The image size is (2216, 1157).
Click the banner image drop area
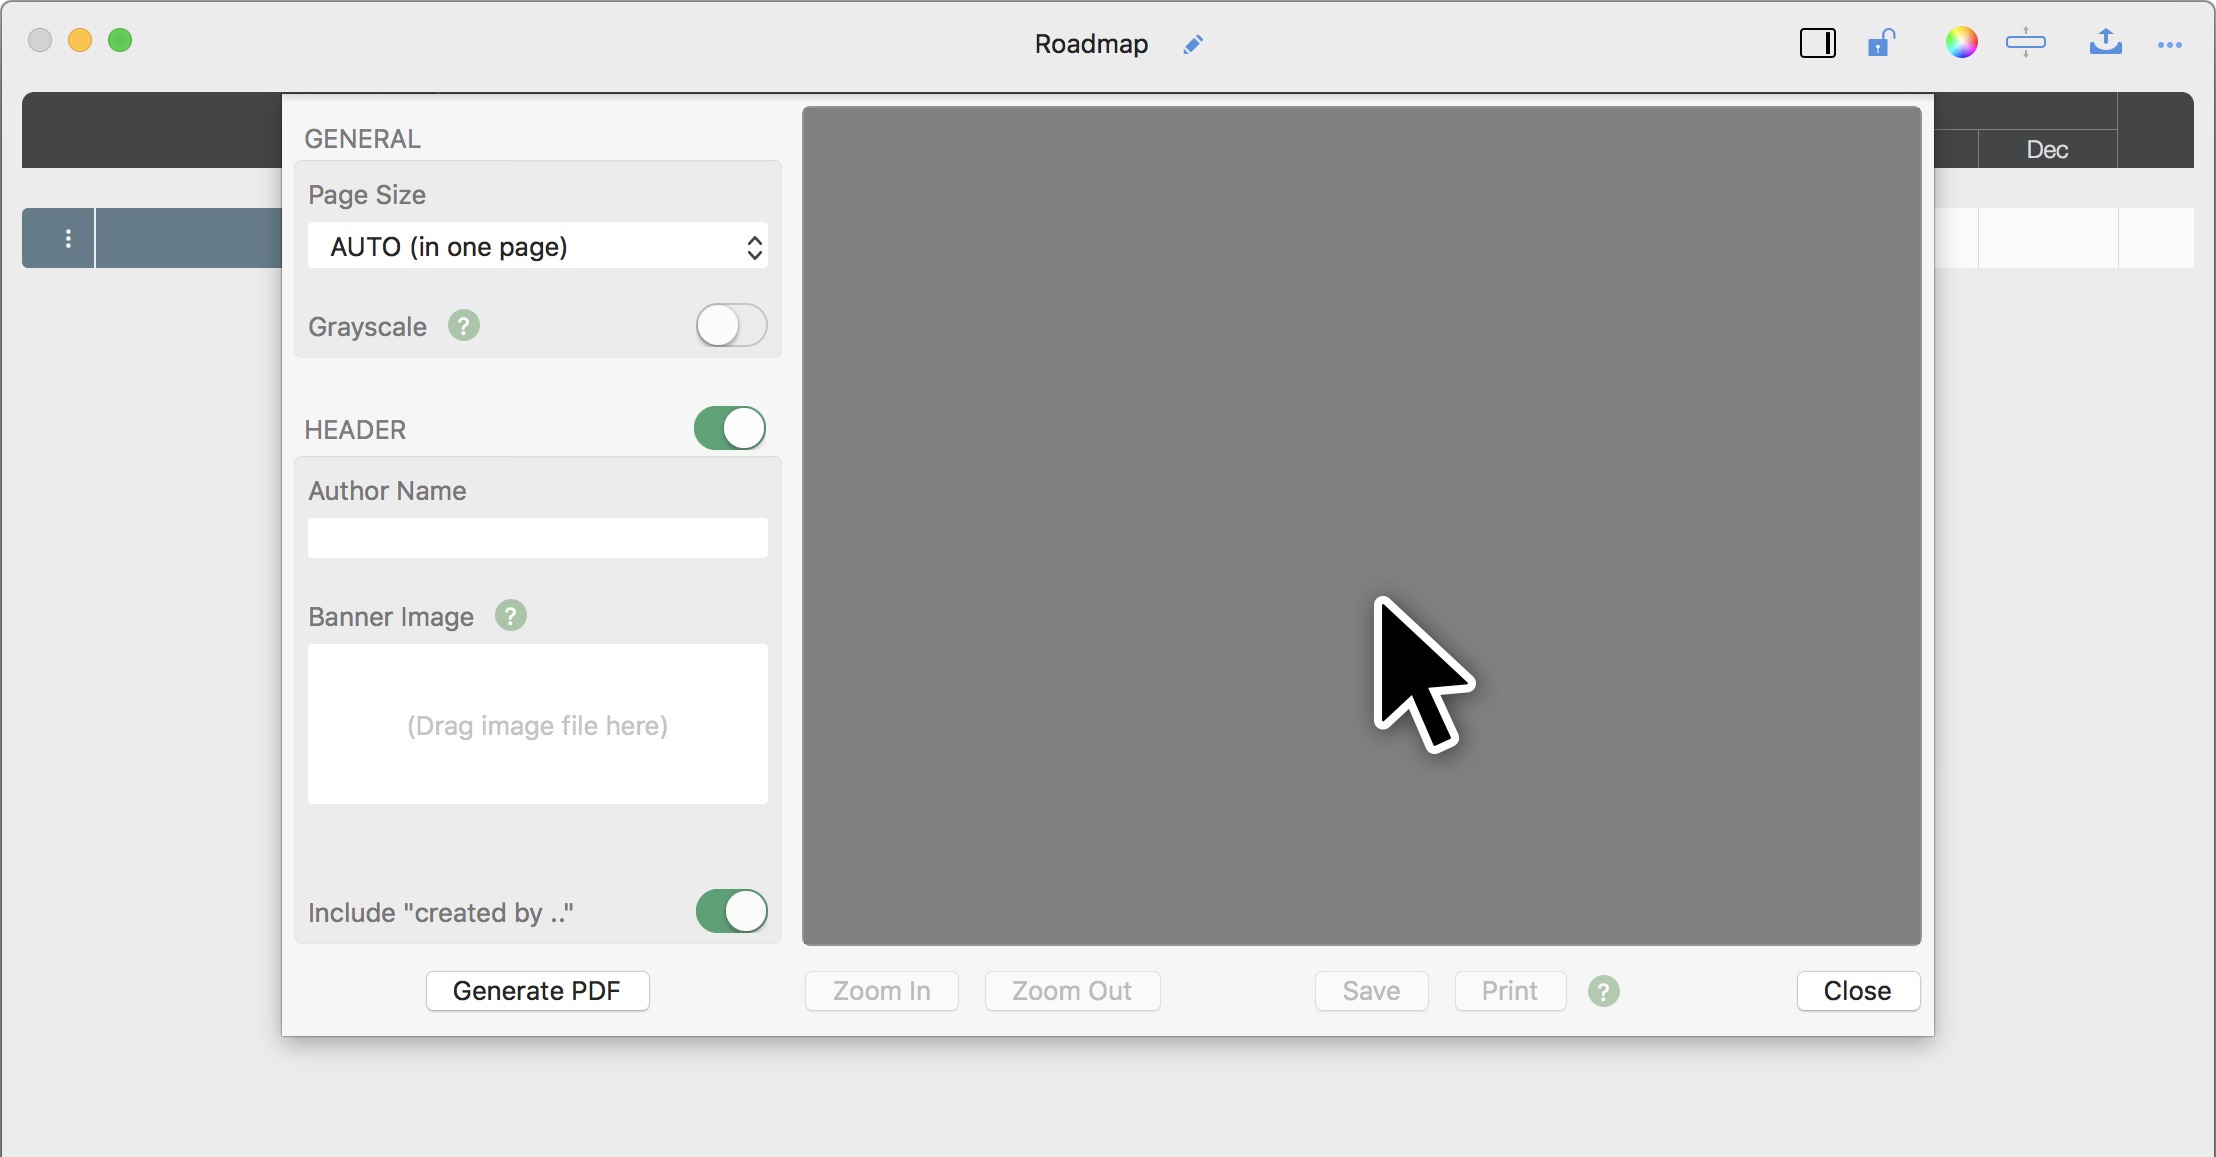point(538,724)
